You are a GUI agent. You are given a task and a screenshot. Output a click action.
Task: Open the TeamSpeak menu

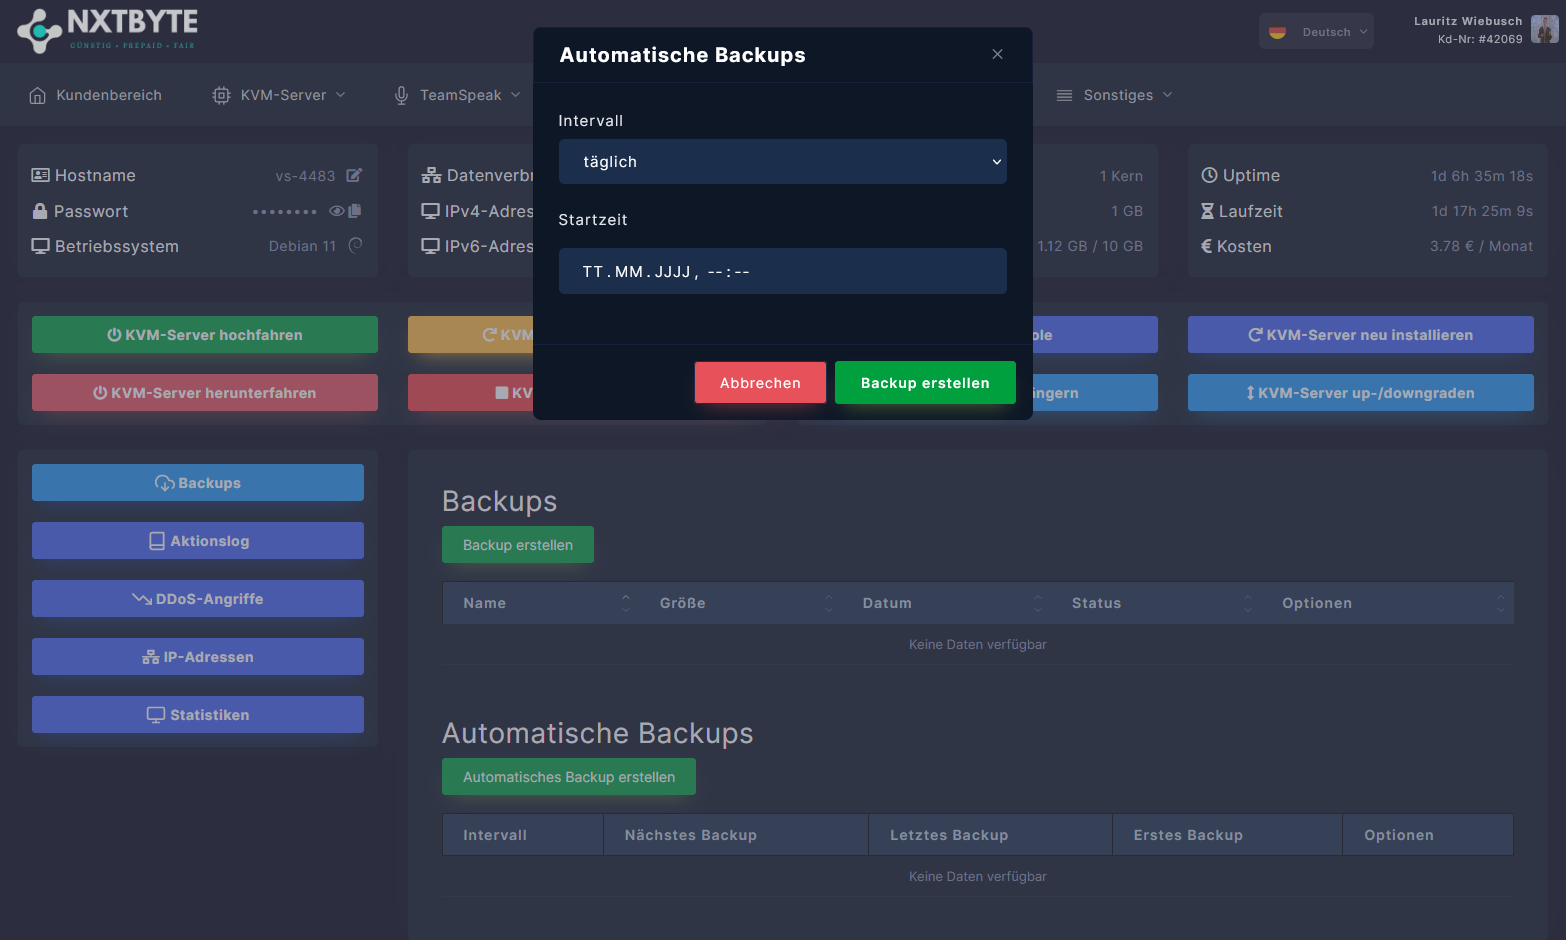[x=458, y=95]
